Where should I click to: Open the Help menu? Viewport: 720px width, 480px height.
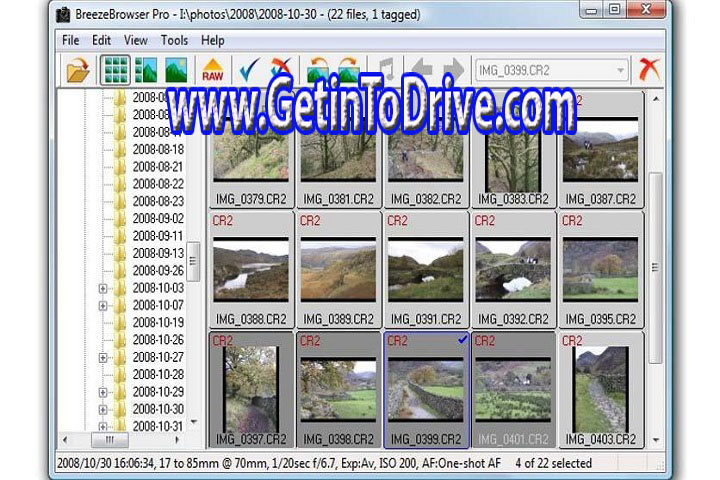pos(213,40)
